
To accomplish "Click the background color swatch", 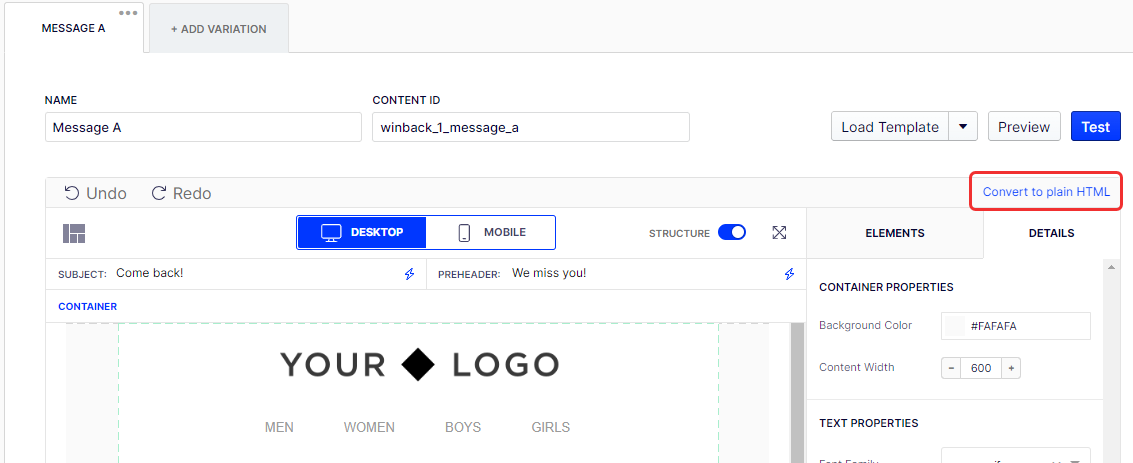I will pyautogui.click(x=956, y=326).
